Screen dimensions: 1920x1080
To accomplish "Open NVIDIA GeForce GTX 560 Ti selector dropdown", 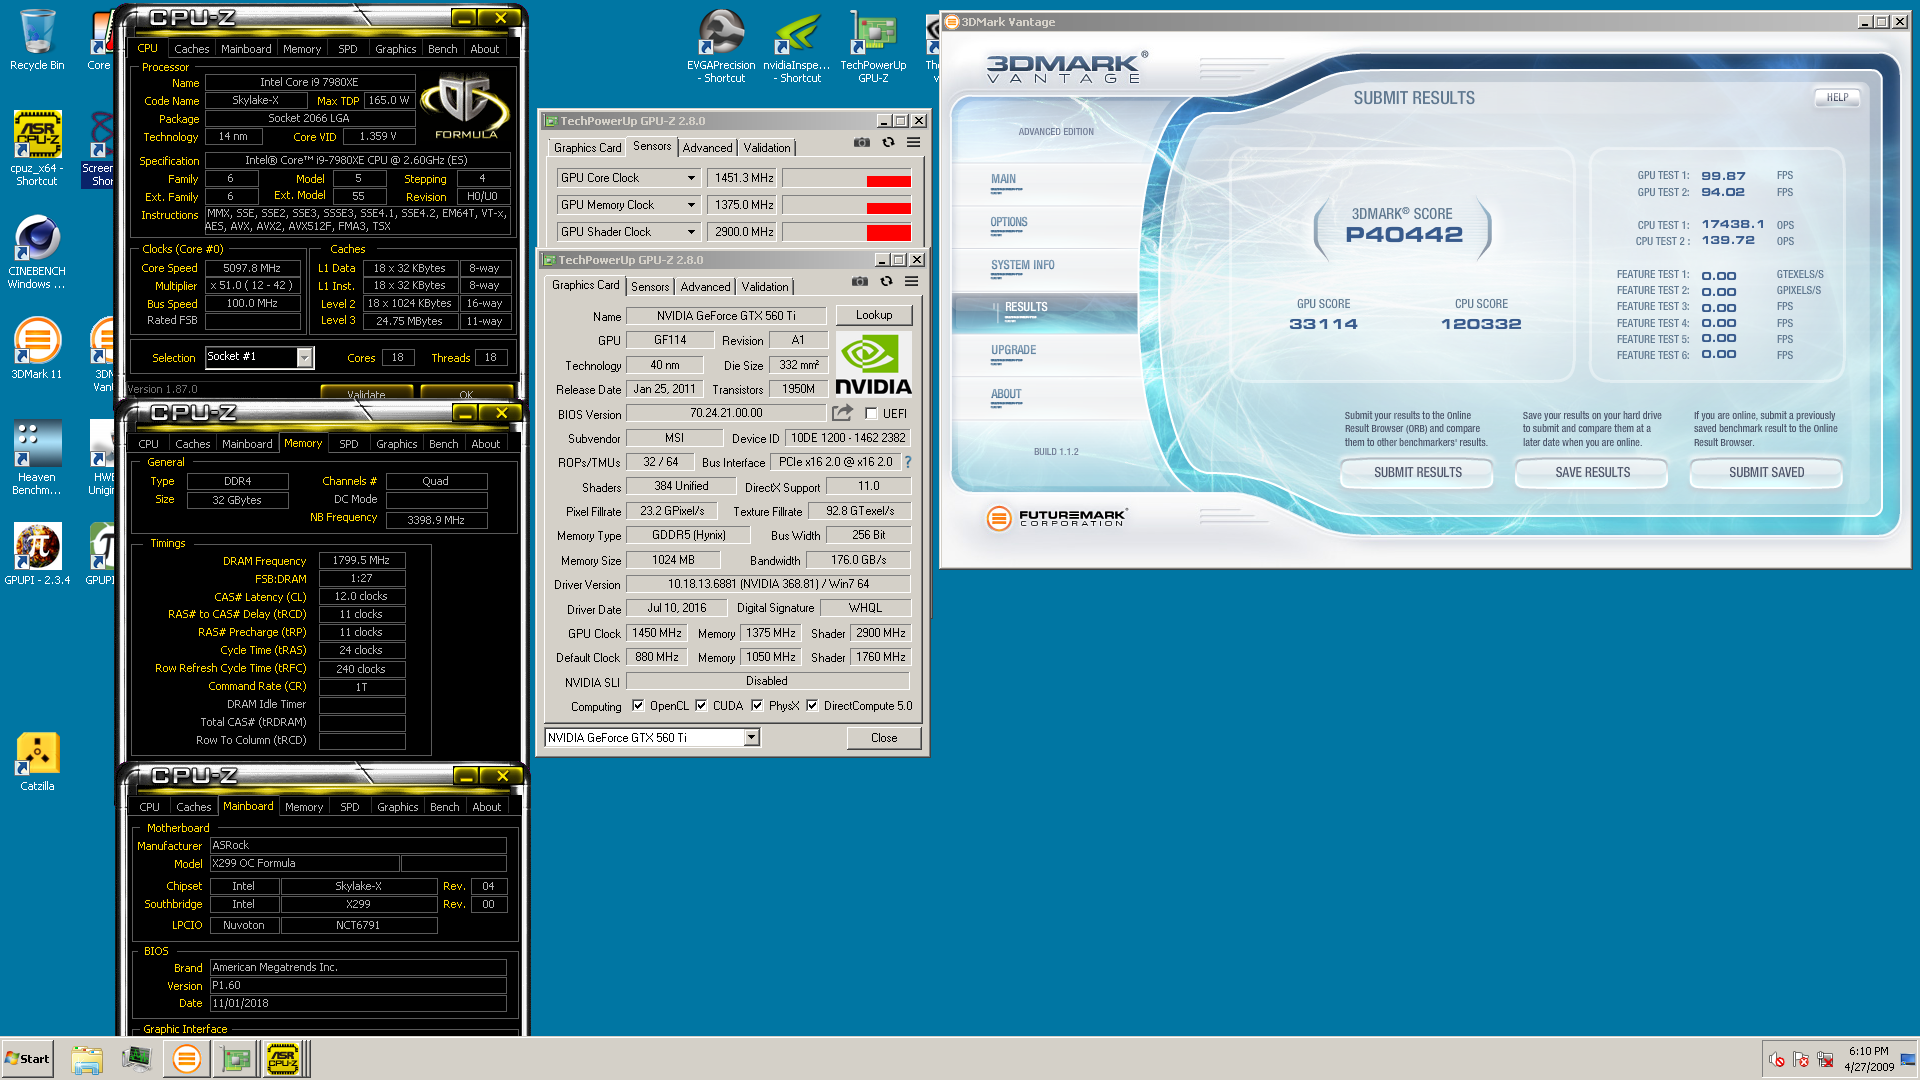I will point(751,738).
